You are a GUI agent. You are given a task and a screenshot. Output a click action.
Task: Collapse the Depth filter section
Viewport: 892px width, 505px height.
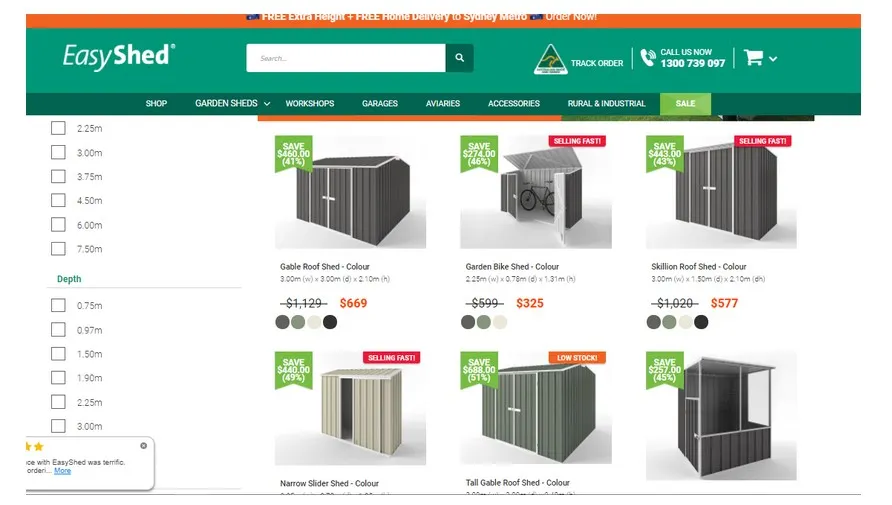[69, 279]
